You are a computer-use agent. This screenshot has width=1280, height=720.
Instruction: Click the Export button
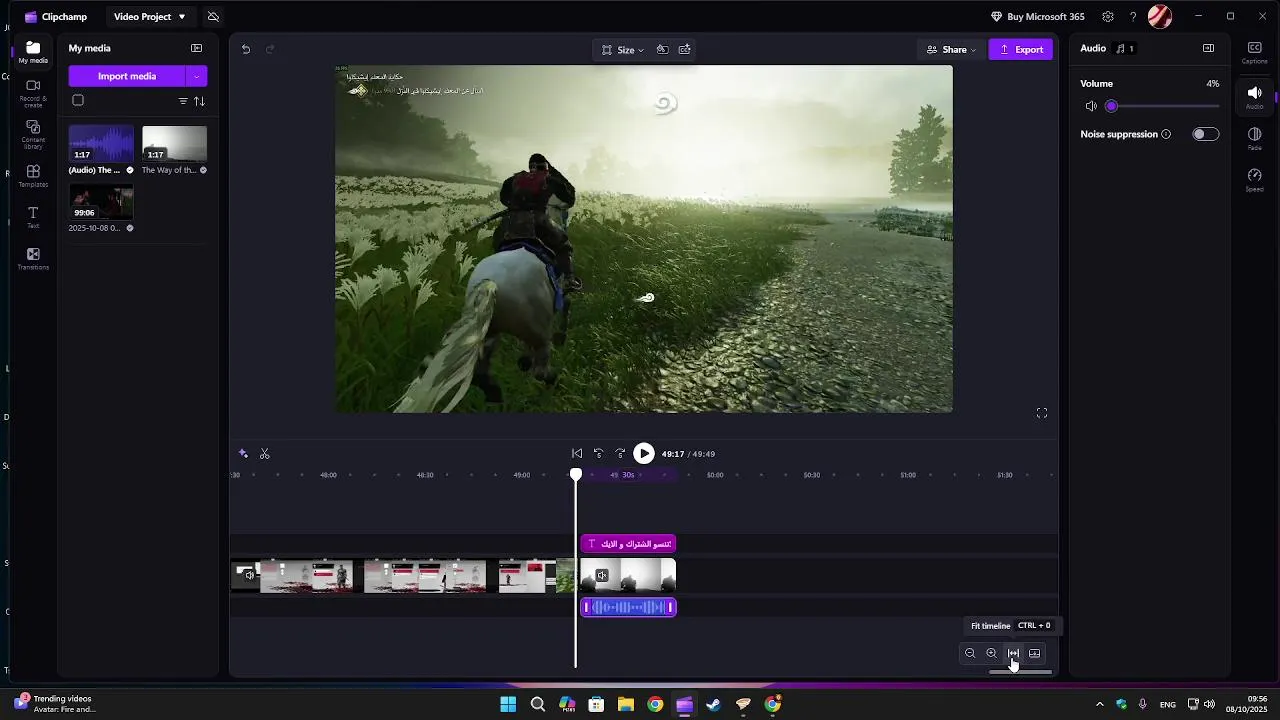pos(1021,49)
